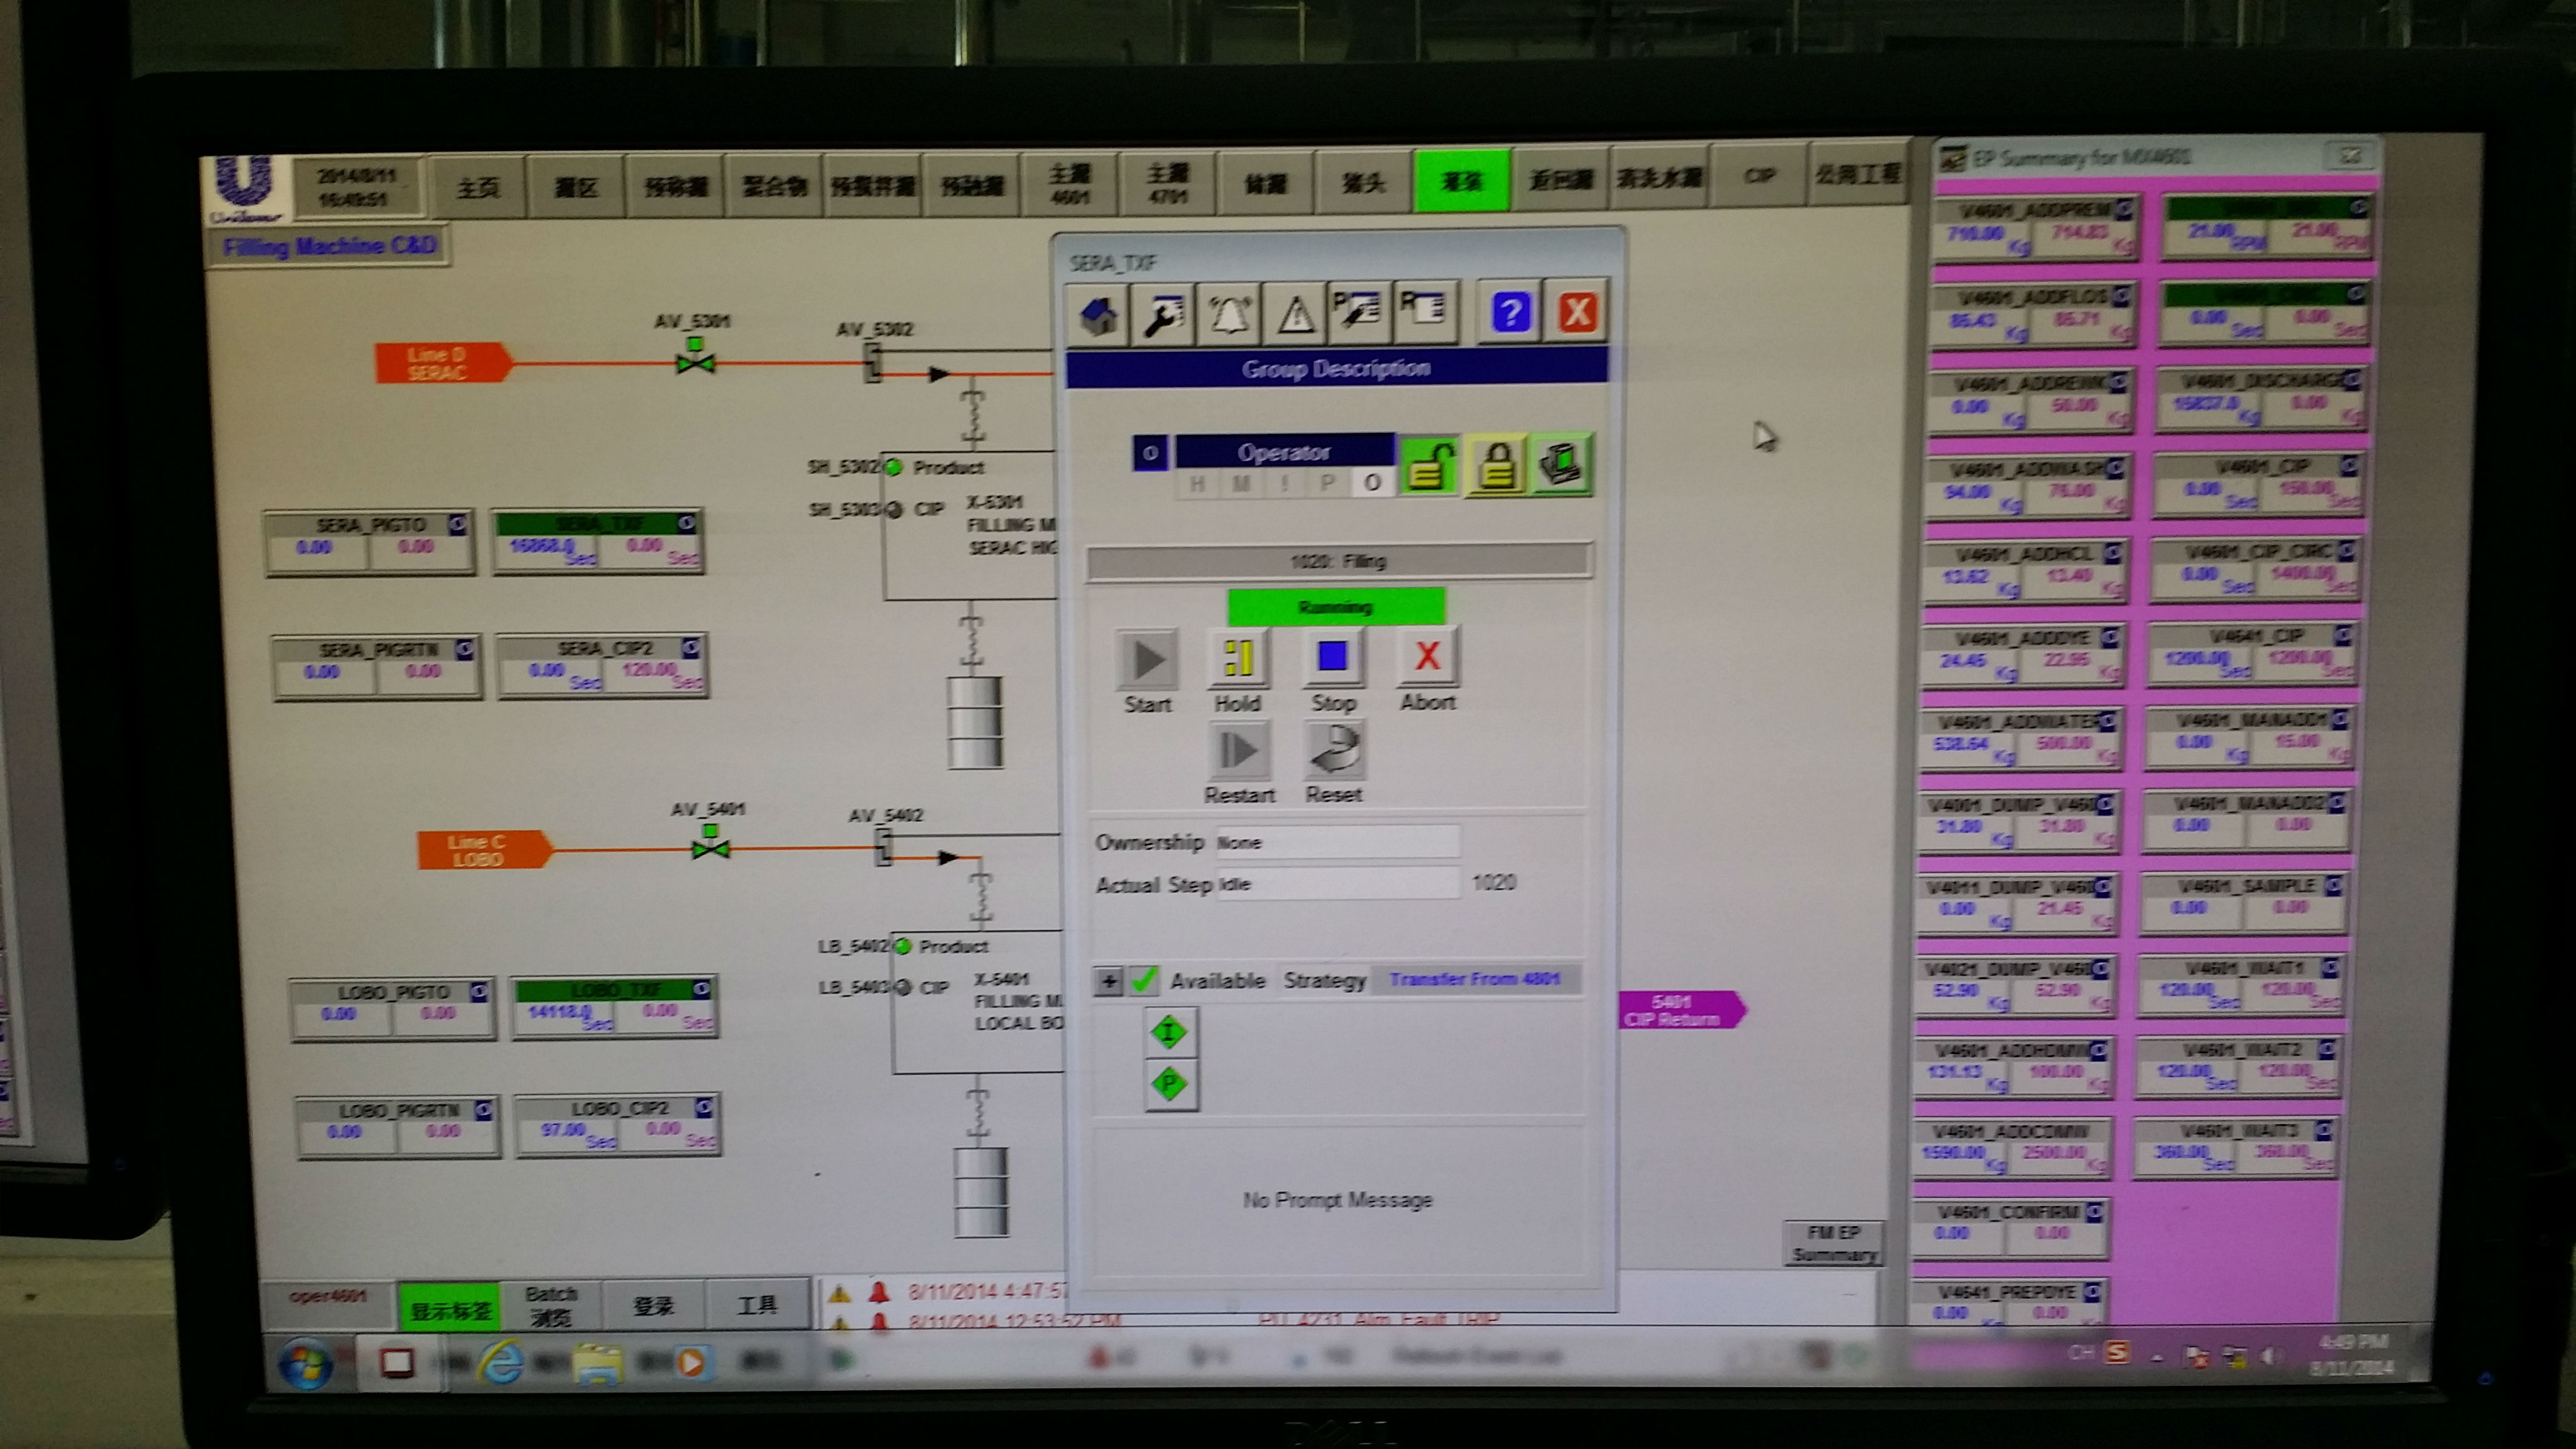Screen dimensions: 2576x1449
Task: Click the Ownership None field
Action: point(1337,842)
